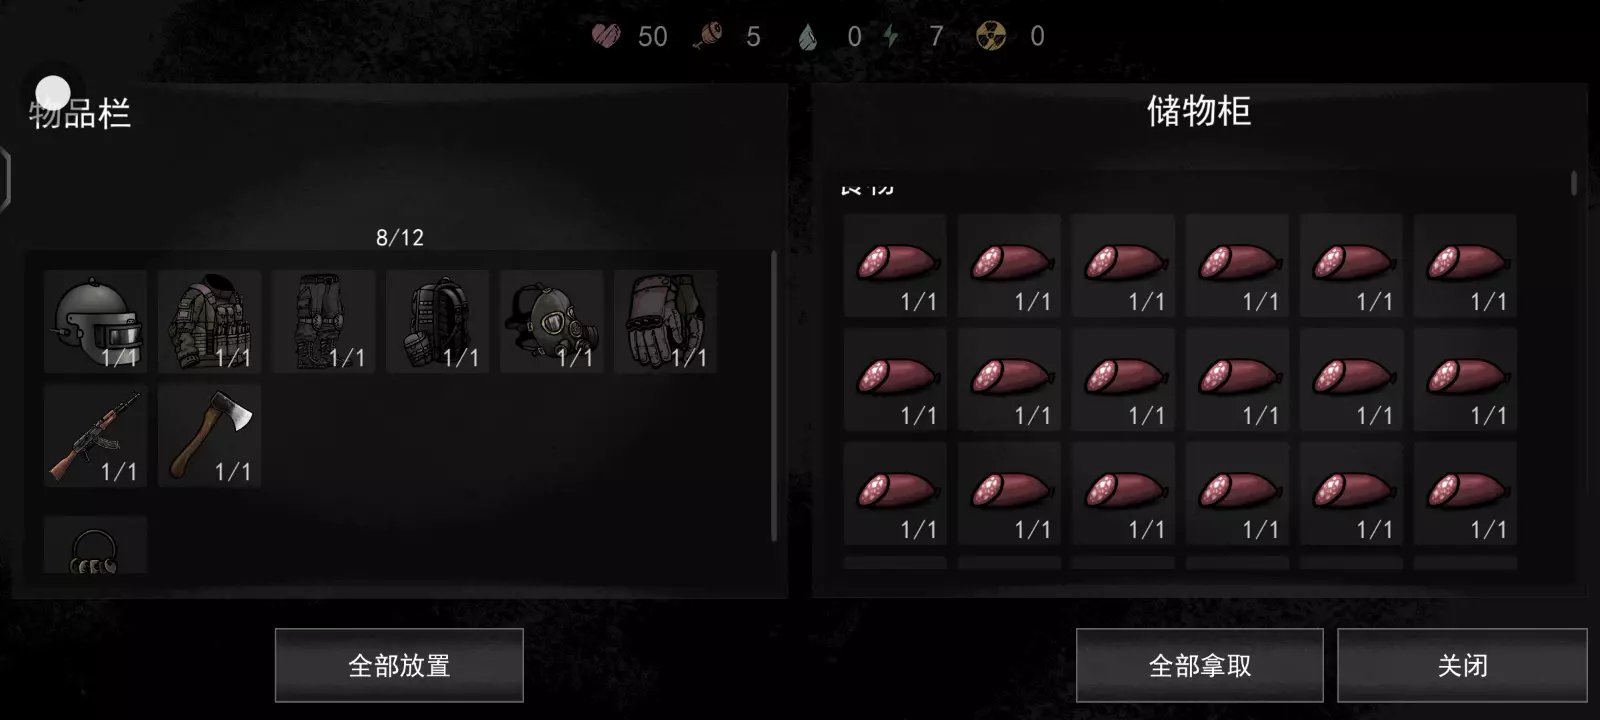Select the cargo pants item
1600x720 pixels.
point(323,321)
